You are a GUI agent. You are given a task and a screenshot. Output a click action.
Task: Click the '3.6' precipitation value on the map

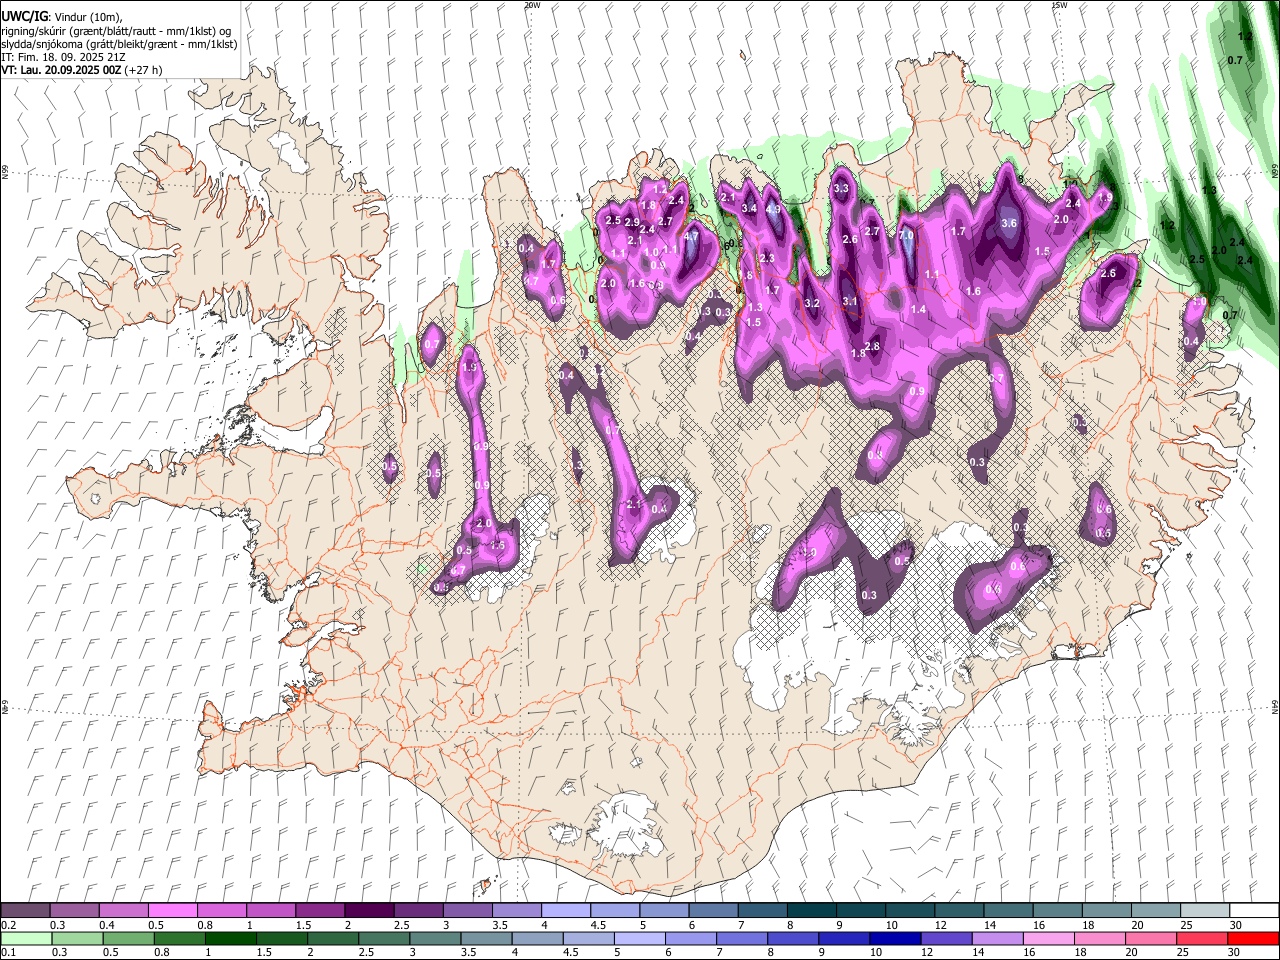pyautogui.click(x=1009, y=223)
